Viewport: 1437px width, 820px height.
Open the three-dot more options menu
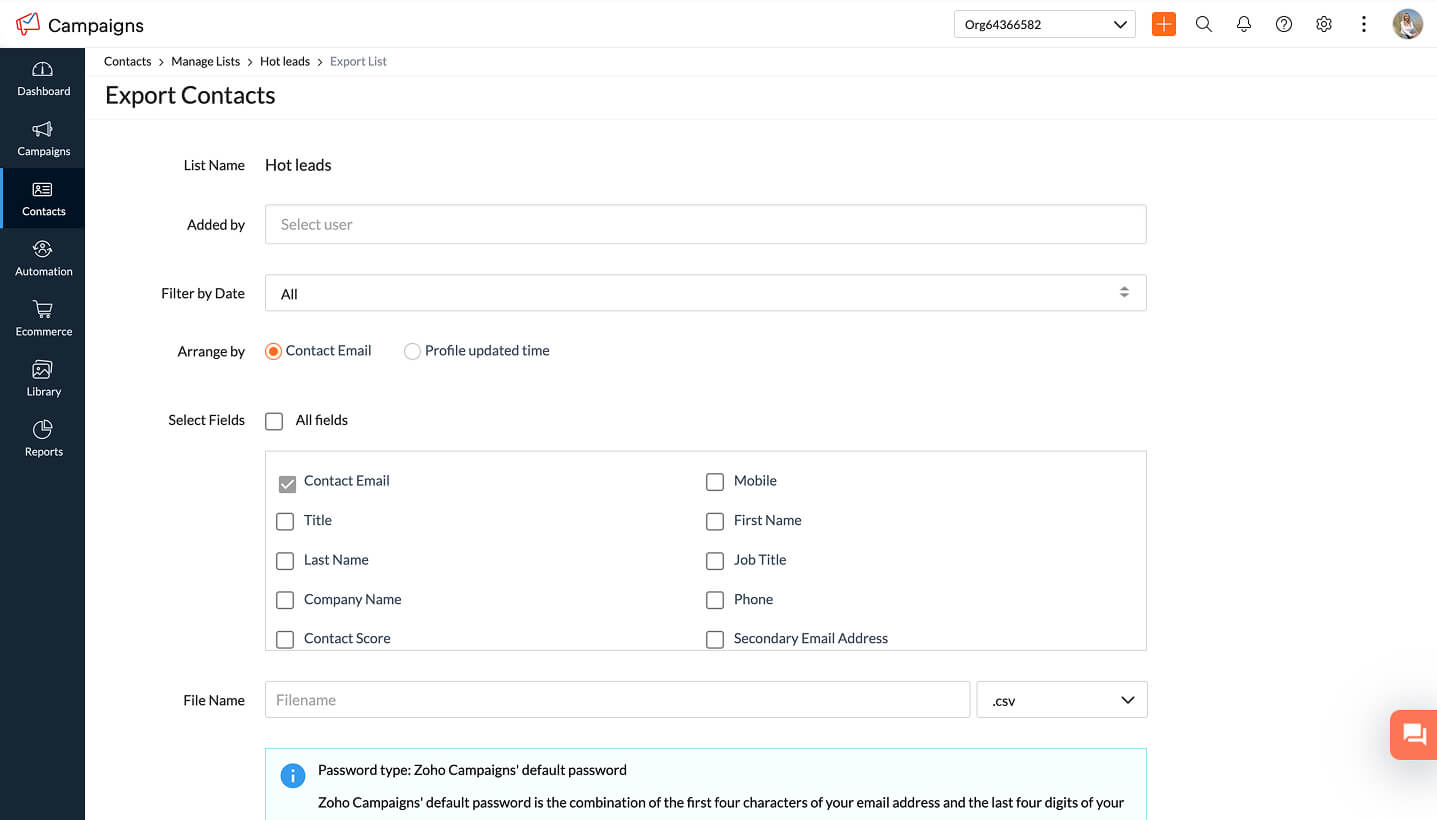coord(1363,24)
